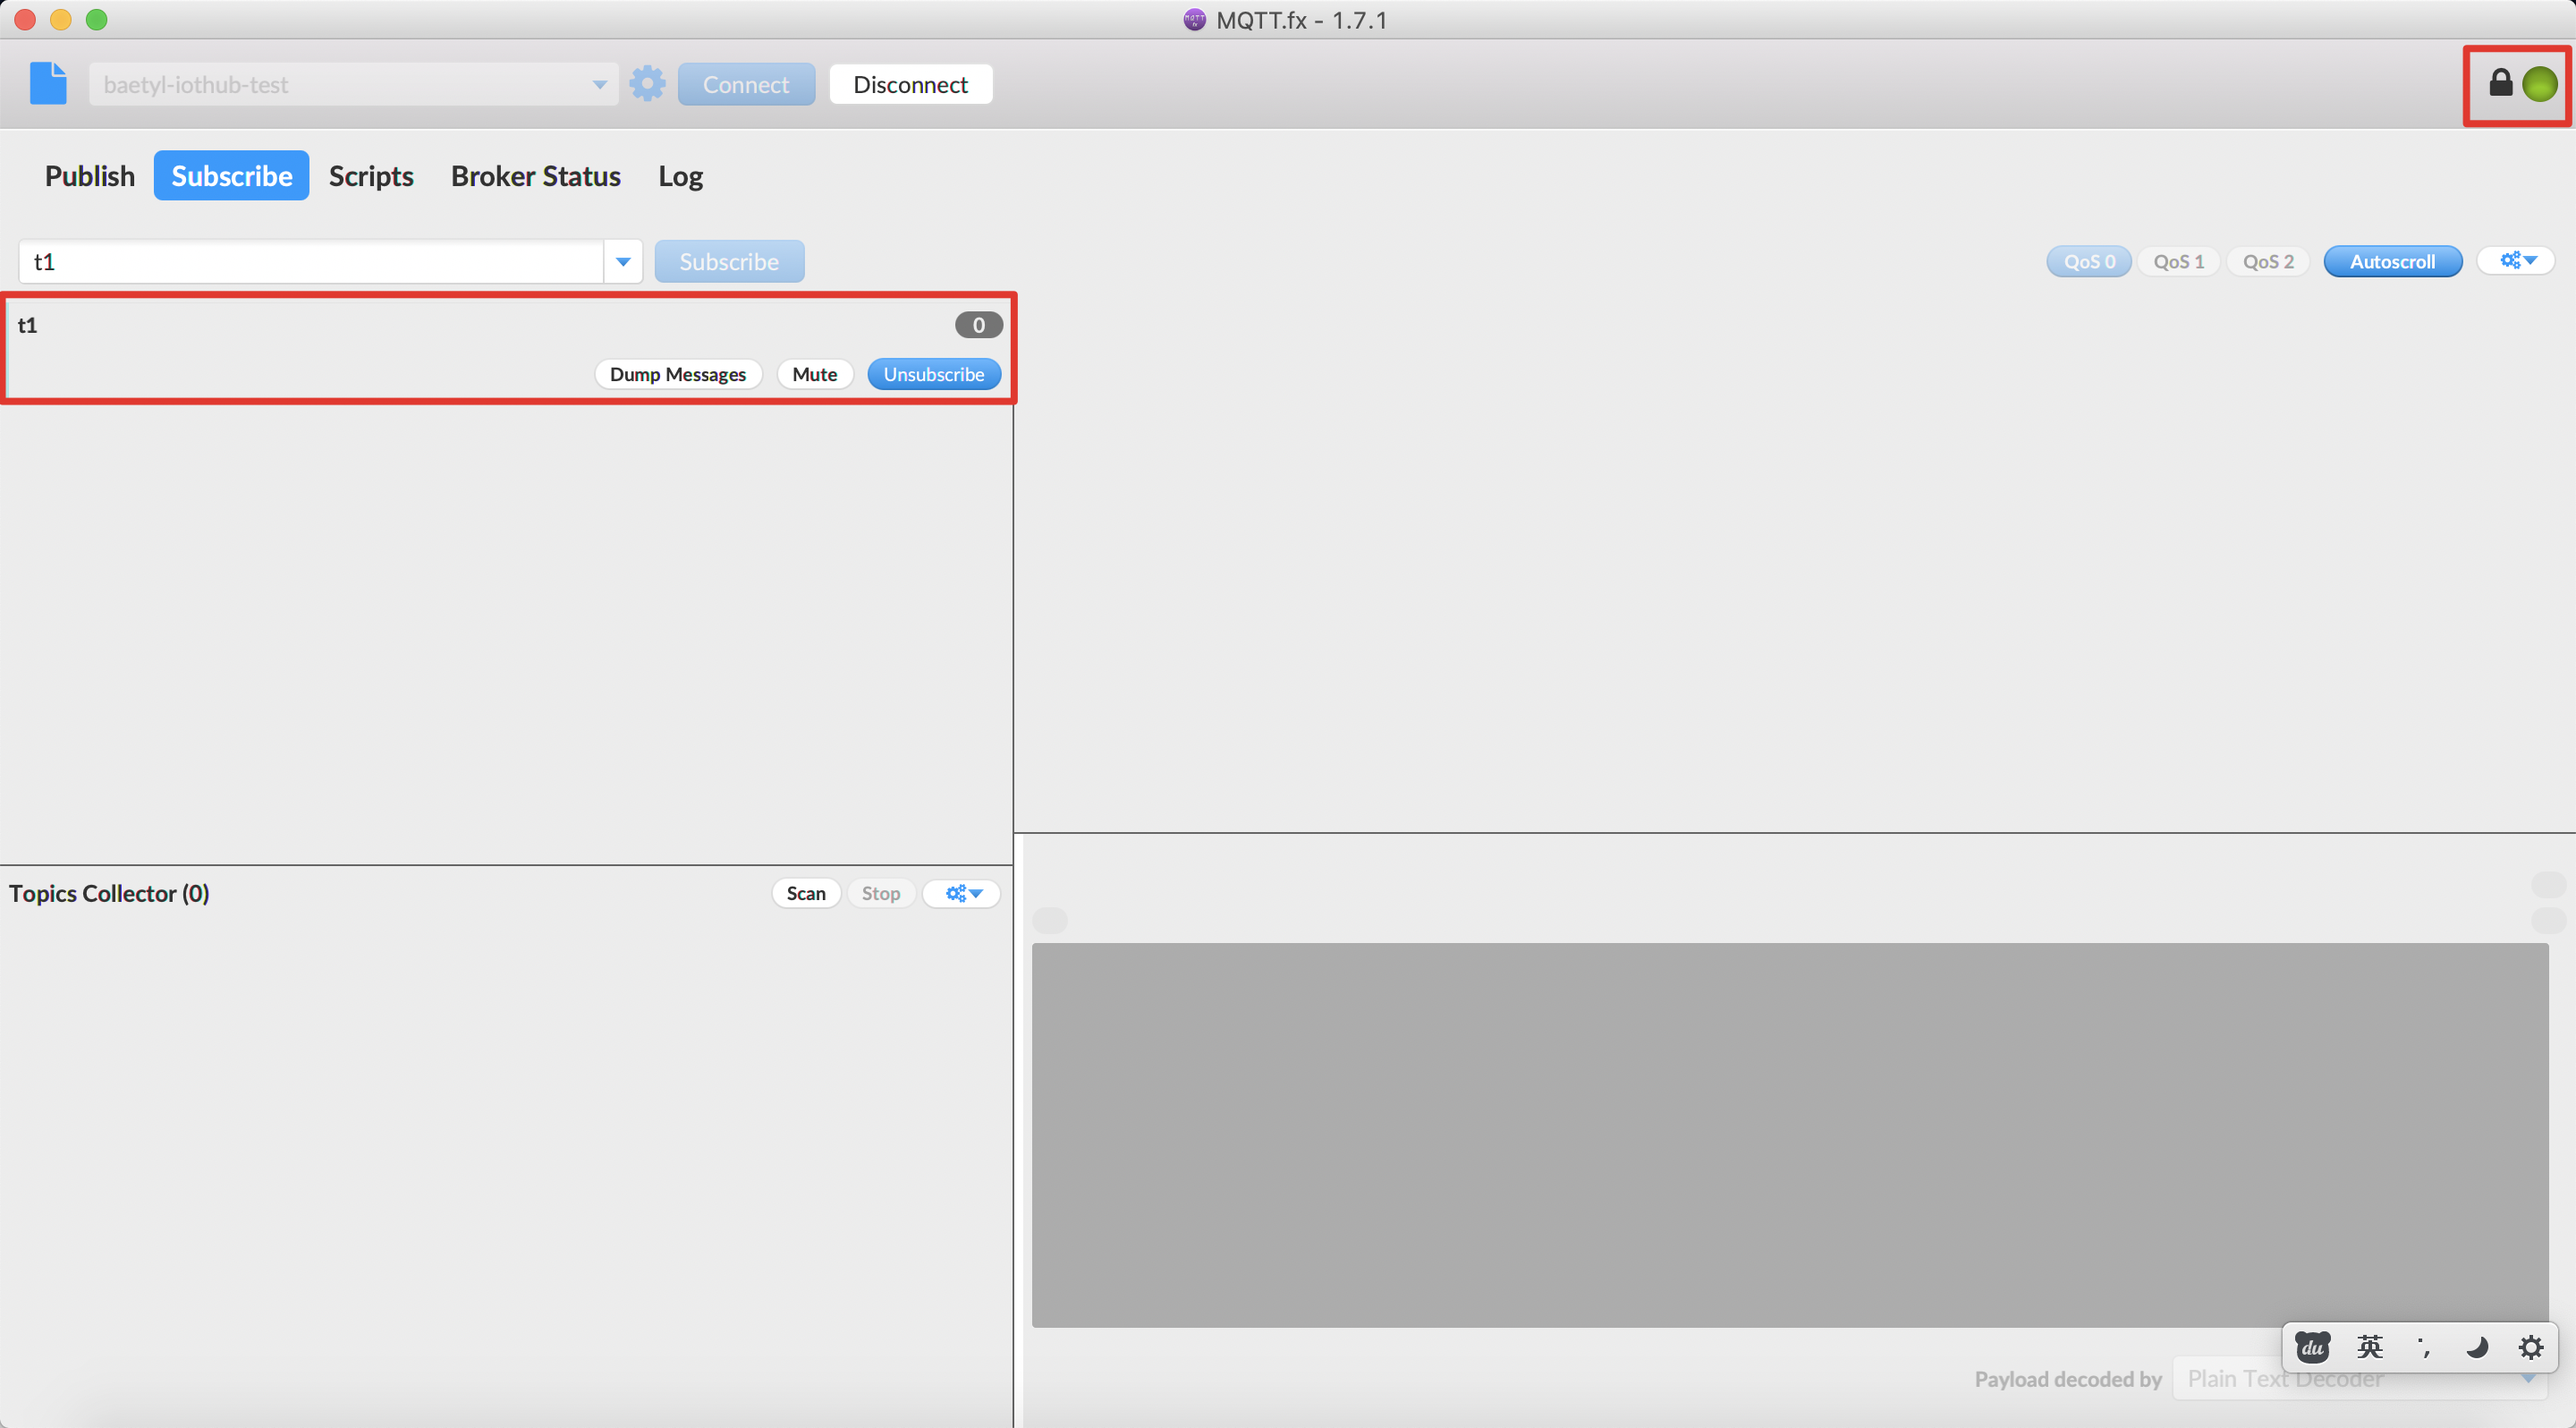Select the t1 subscription entry
The width and height of the screenshot is (2576, 1428).
click(509, 349)
